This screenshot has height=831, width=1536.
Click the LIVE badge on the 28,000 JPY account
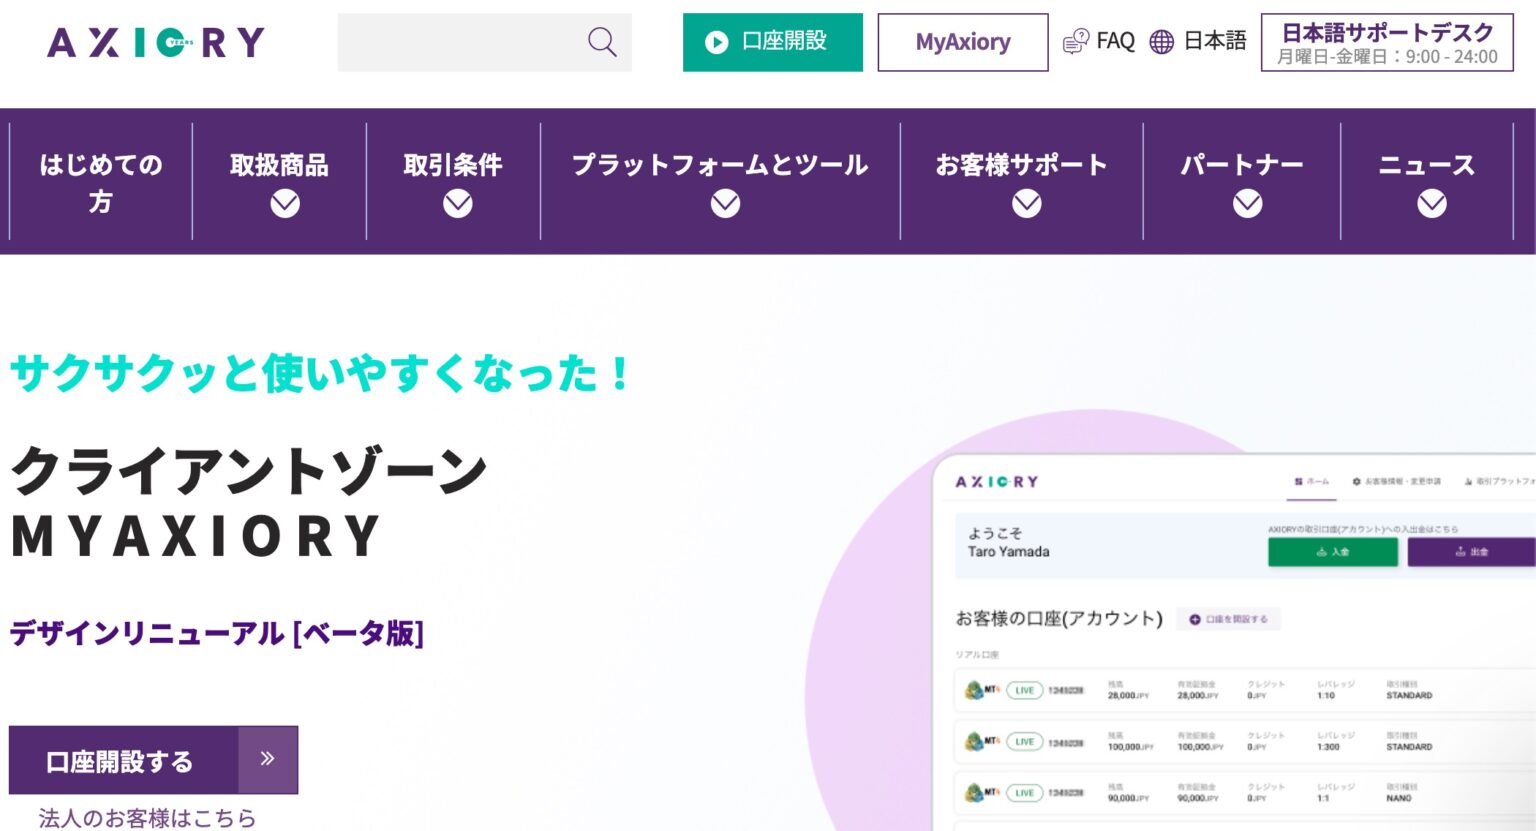[x=1023, y=689]
